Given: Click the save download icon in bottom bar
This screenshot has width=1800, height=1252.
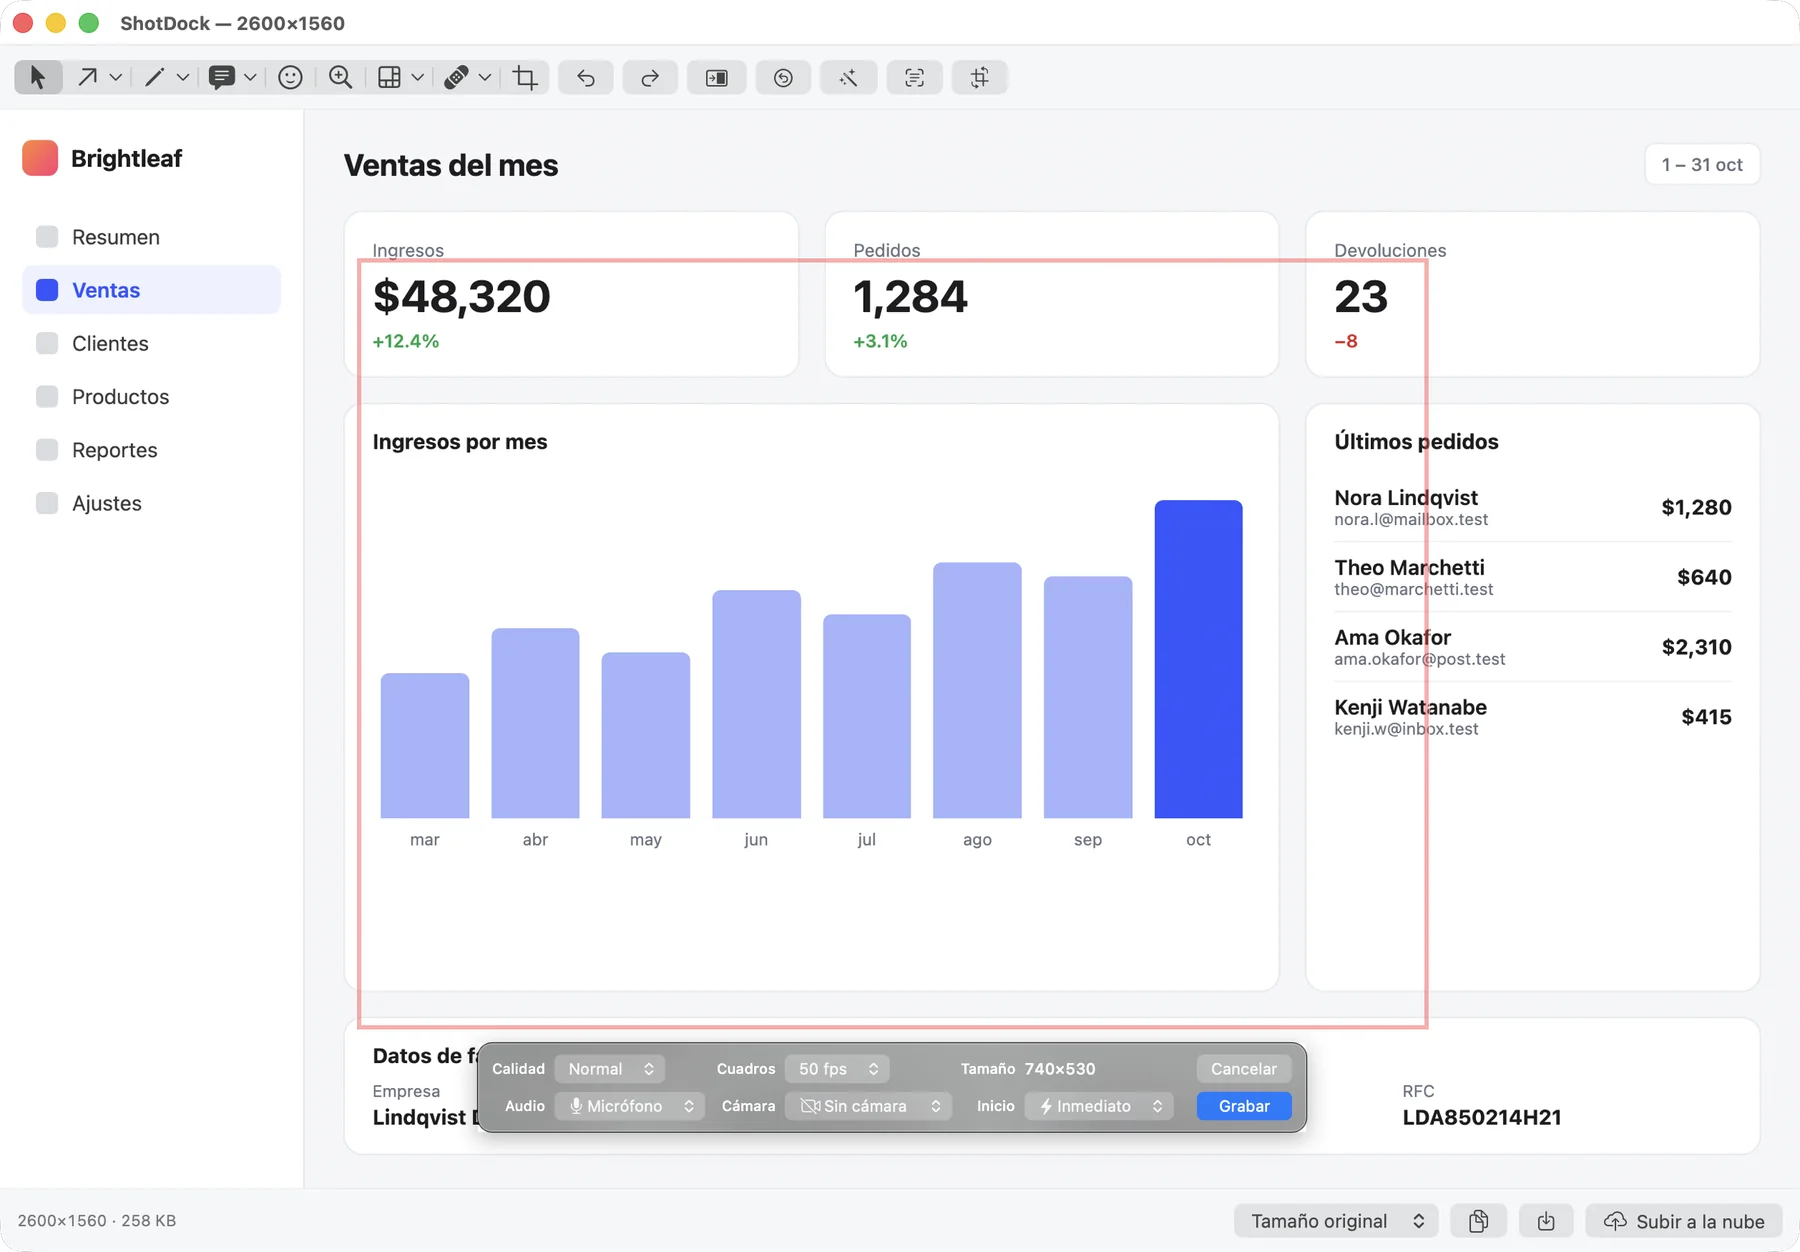Looking at the screenshot, I should point(1546,1221).
